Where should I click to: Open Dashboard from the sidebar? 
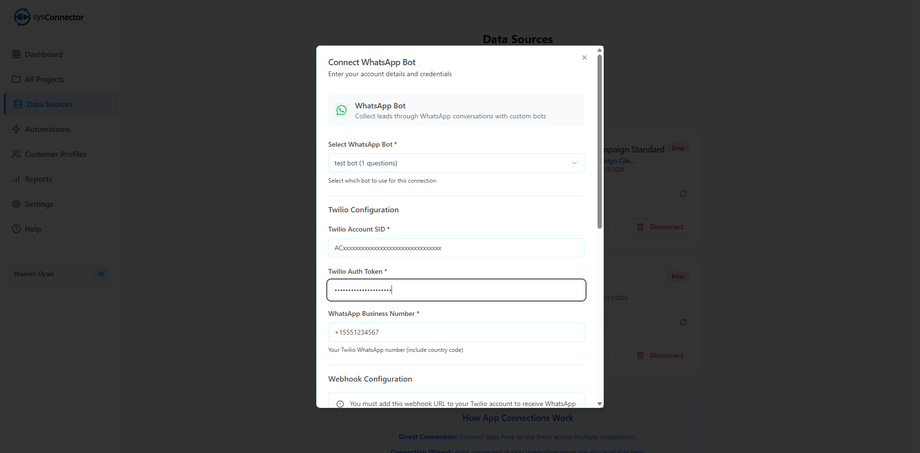[x=60, y=55]
